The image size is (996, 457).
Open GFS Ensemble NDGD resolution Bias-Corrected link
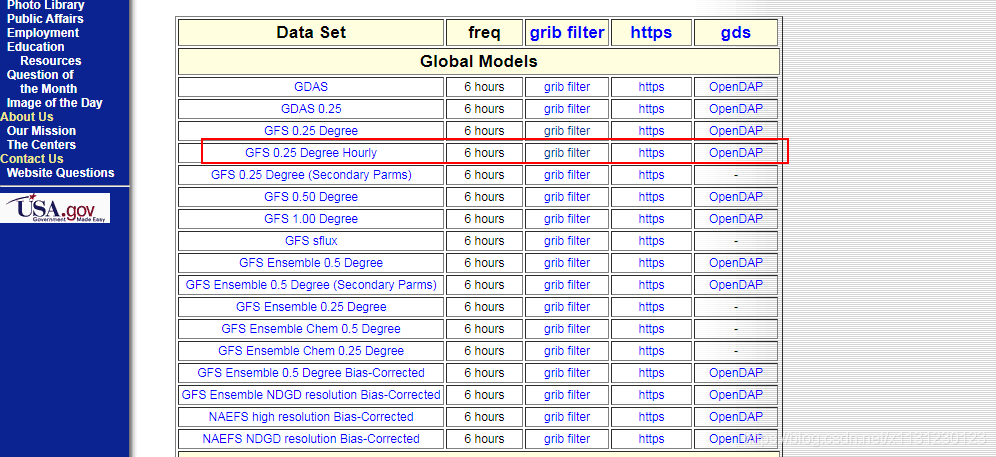click(x=311, y=395)
